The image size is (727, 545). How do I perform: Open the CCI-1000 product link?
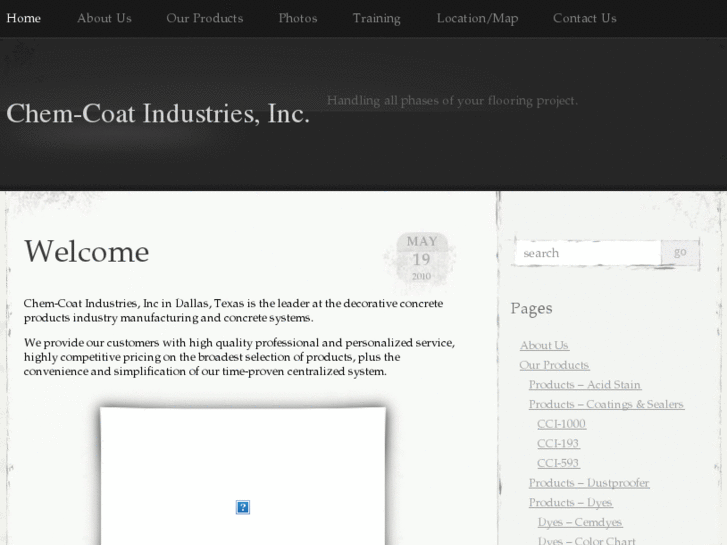point(561,423)
